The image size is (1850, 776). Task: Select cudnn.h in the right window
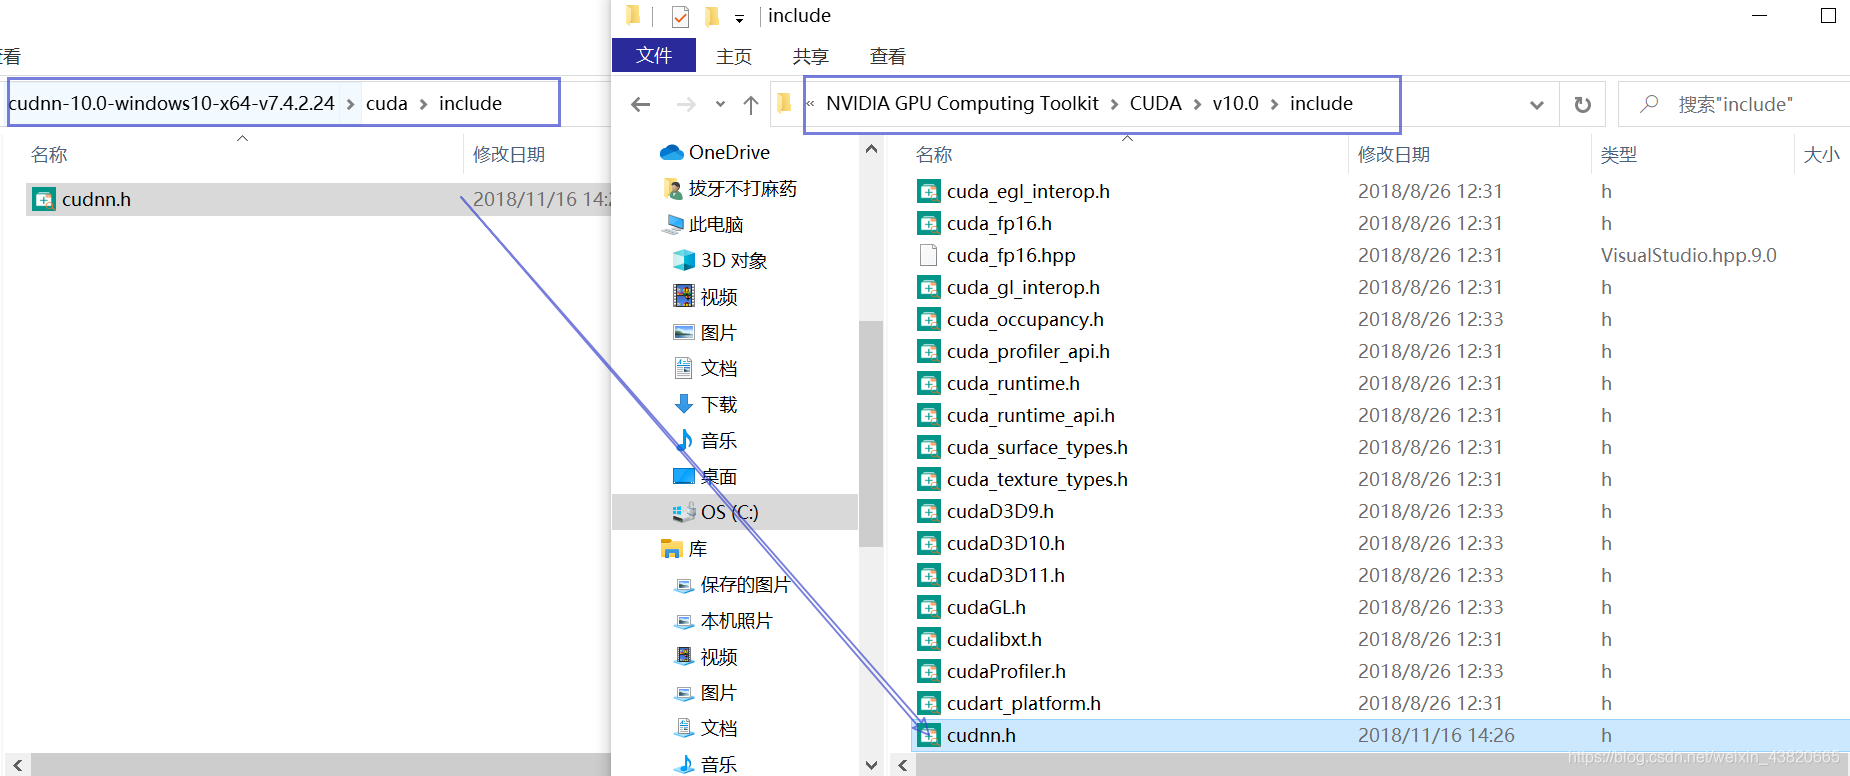1379,735
